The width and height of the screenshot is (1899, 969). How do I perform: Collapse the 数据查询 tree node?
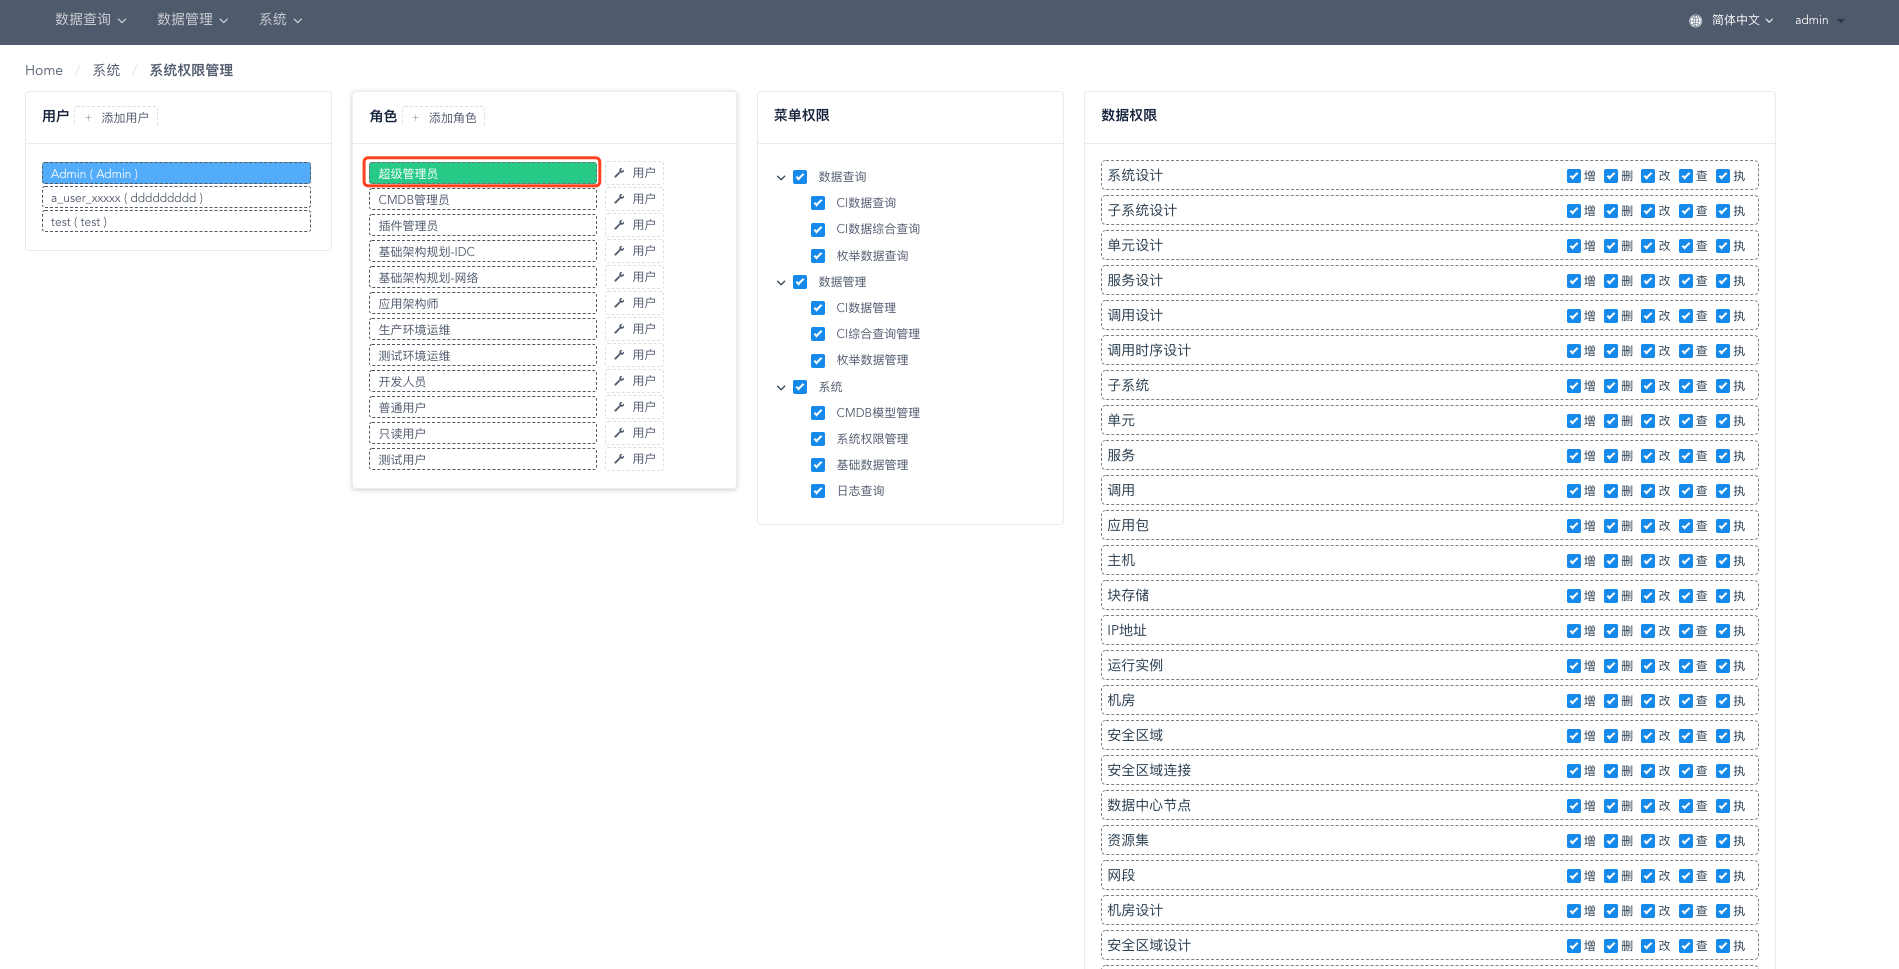[781, 178]
